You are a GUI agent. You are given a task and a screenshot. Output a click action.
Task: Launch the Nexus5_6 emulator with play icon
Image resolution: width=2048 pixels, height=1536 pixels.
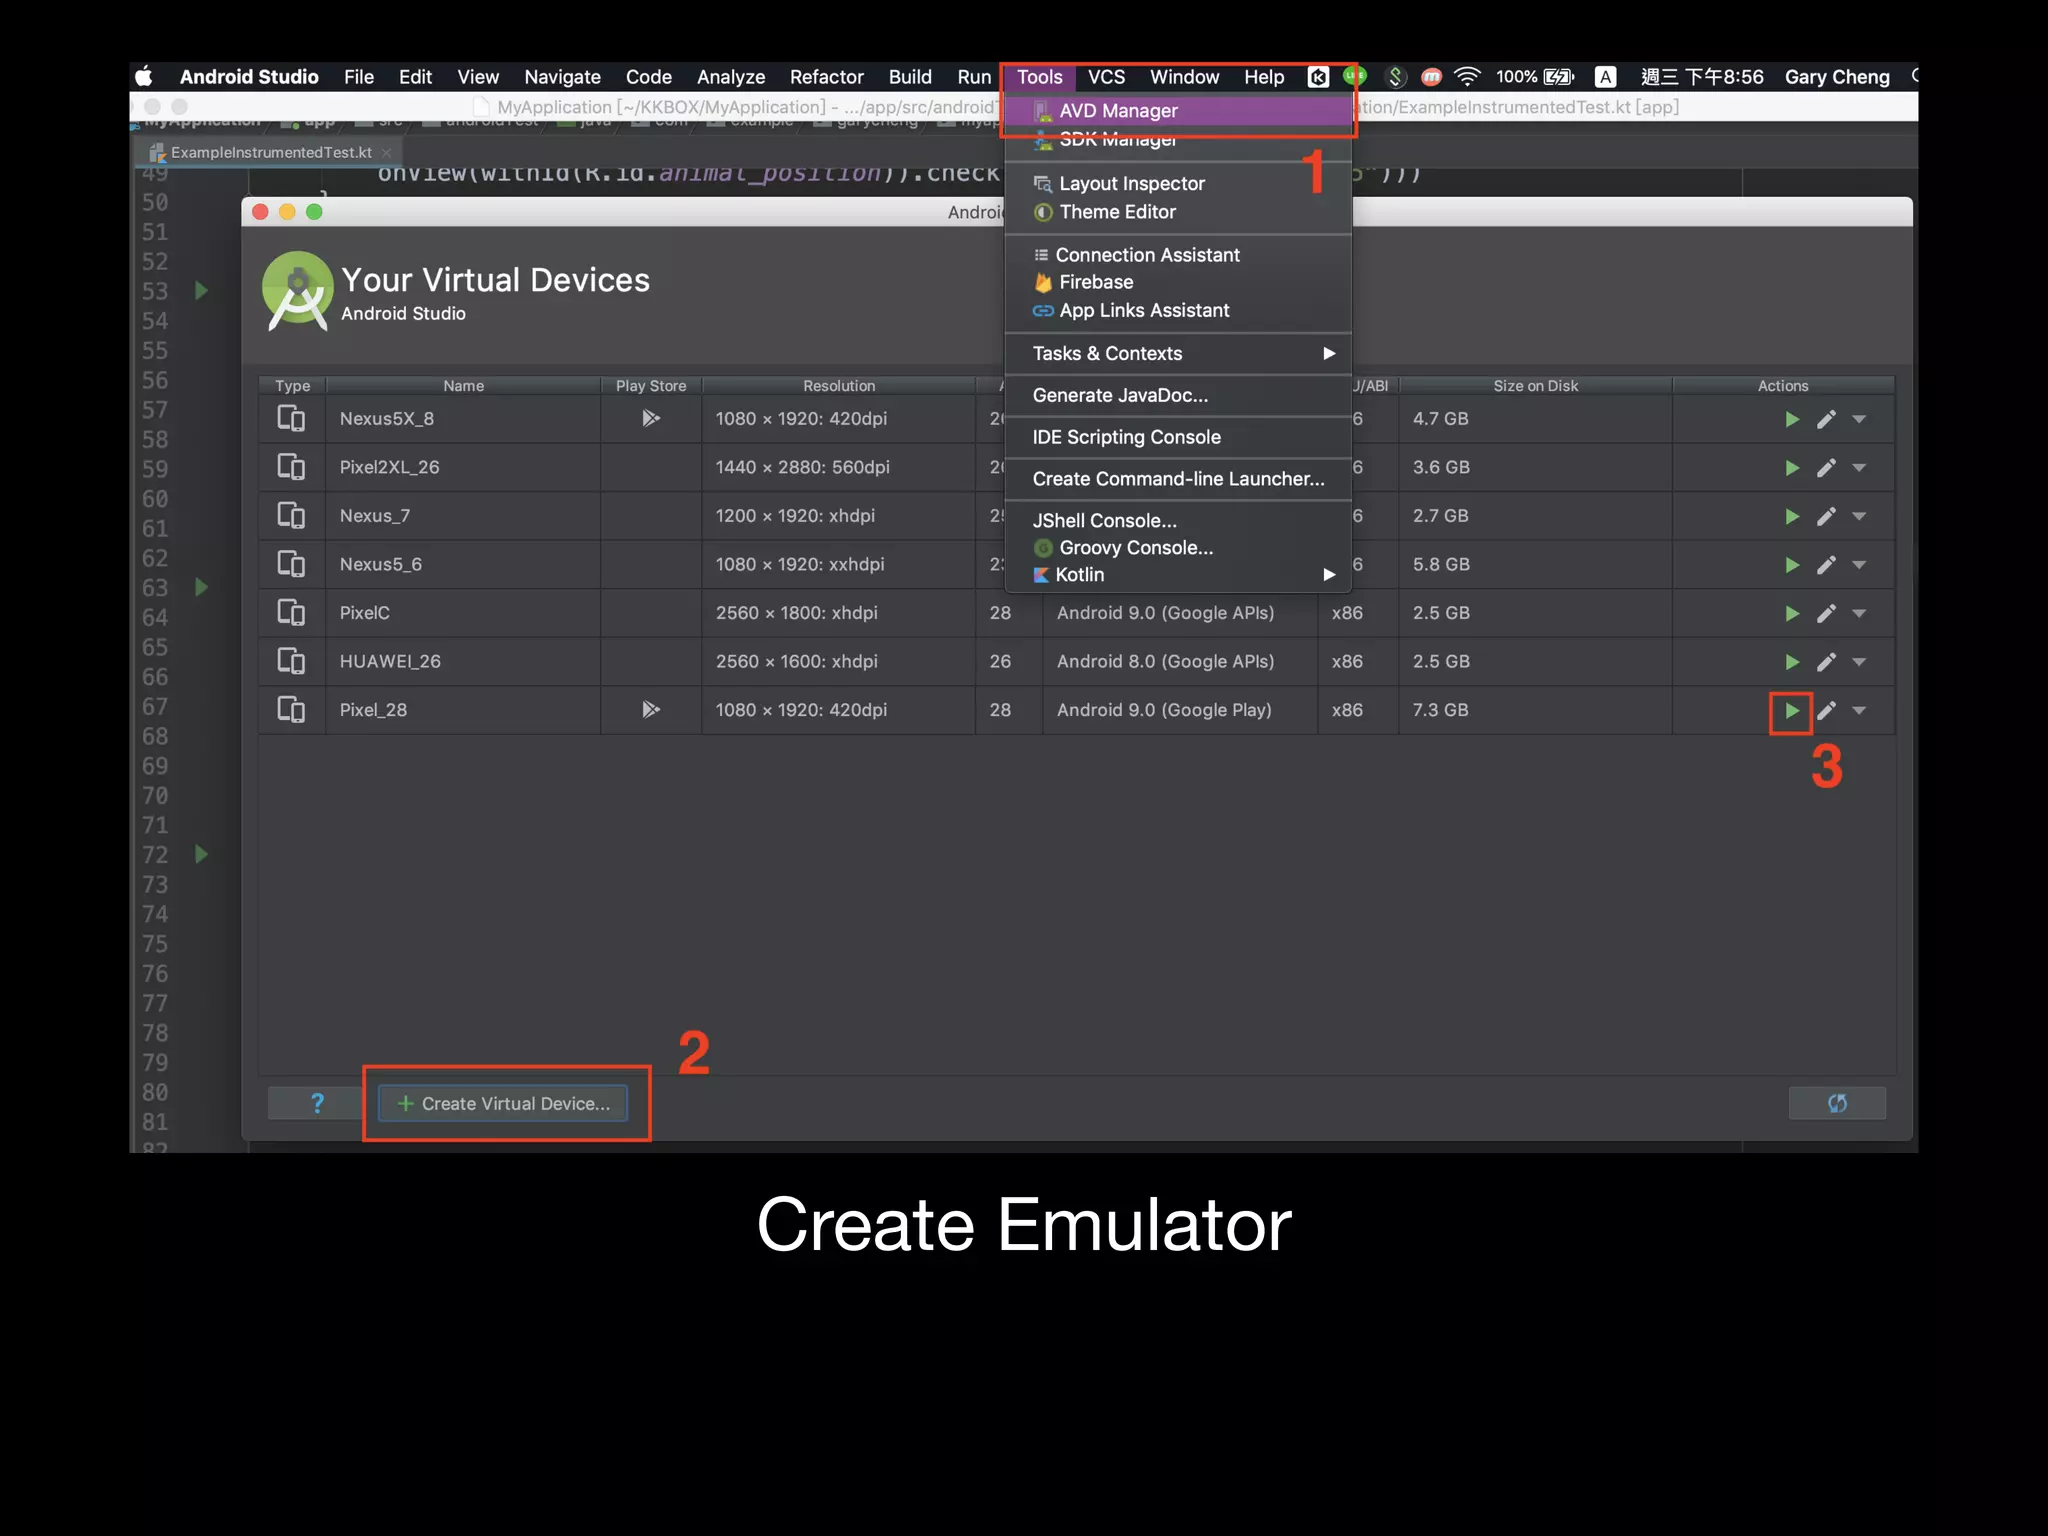1792,565
